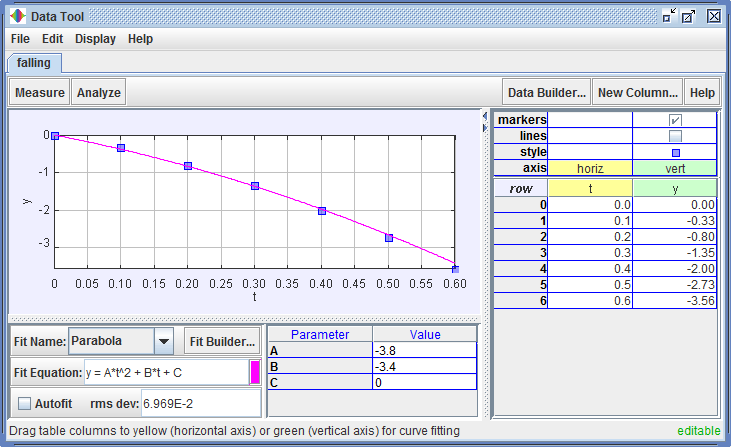Select row 0 header in data table

pos(521,205)
